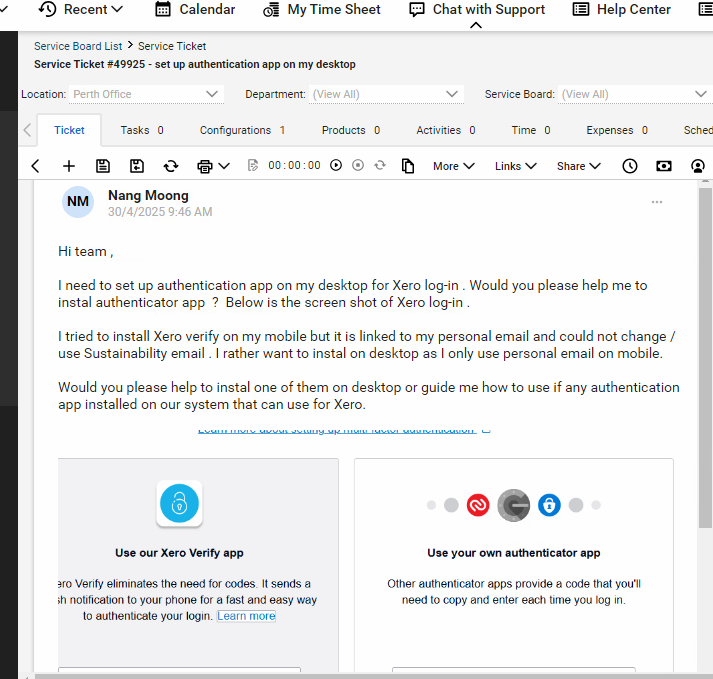
Task: Click the Recent history clock icon
Action: pos(47,9)
